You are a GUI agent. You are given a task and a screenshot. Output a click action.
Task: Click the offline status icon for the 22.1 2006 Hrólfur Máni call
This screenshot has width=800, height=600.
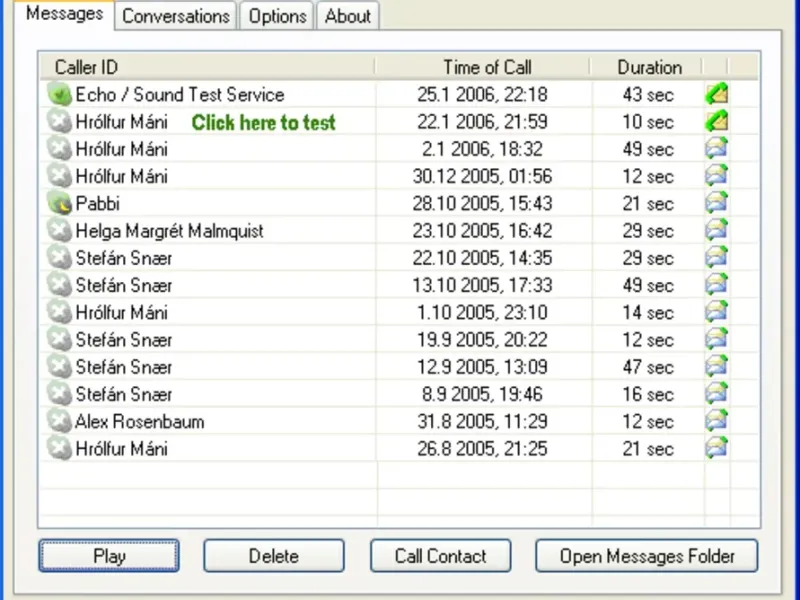point(59,121)
